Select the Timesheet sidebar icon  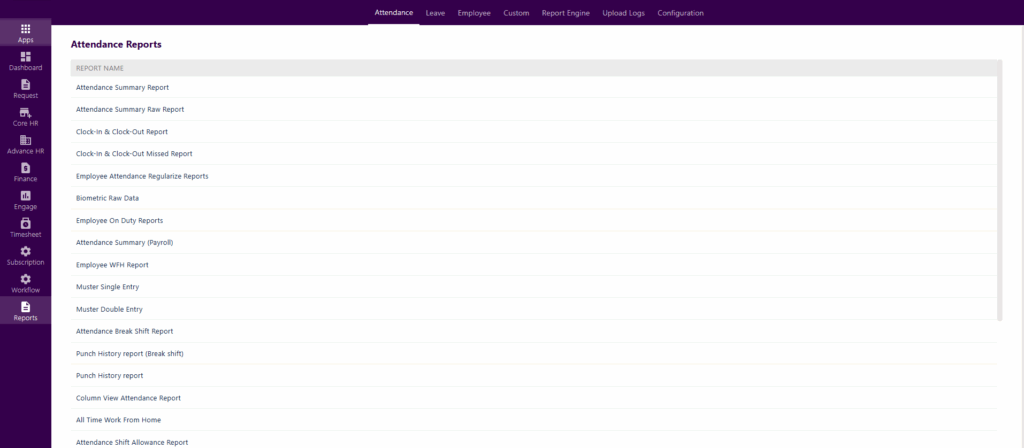coord(25,223)
